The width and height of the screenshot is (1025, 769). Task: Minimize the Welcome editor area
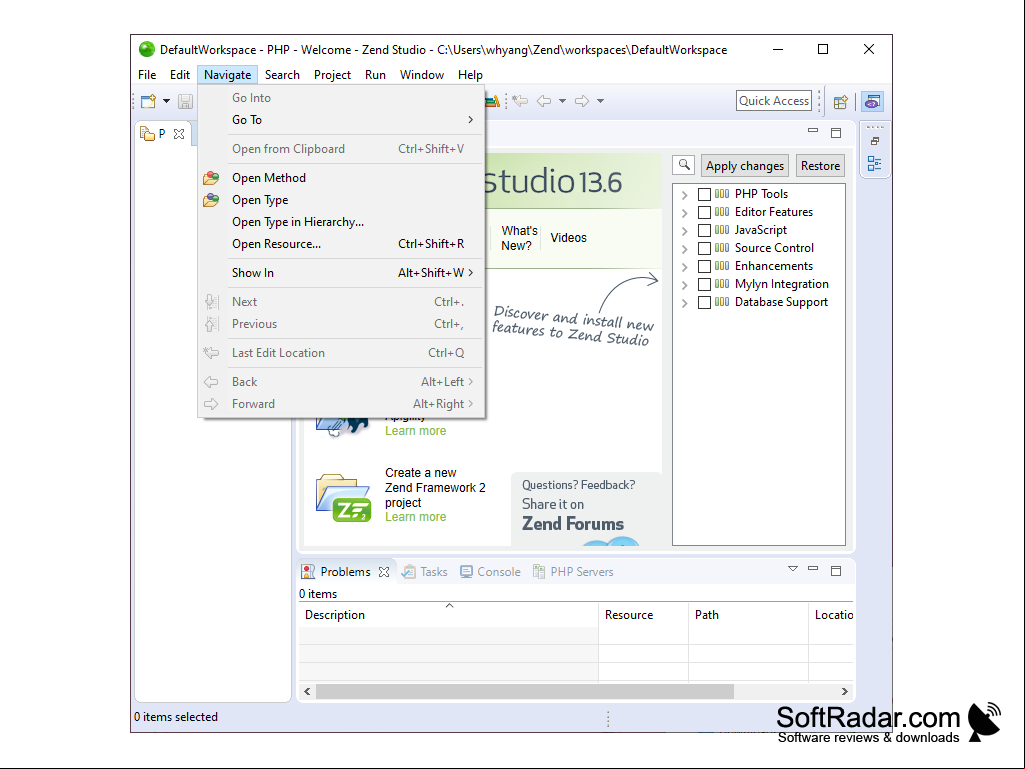pos(813,131)
